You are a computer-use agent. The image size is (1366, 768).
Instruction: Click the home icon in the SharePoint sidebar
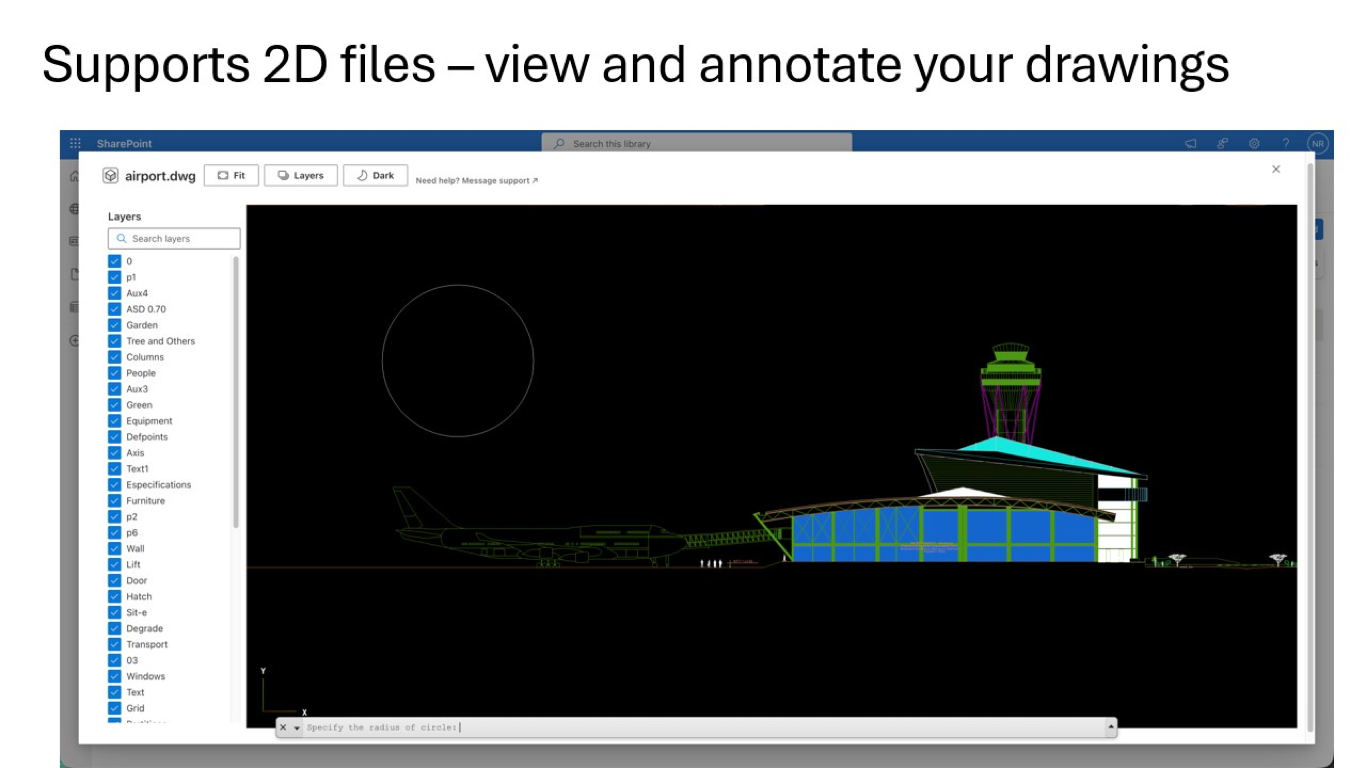(74, 174)
